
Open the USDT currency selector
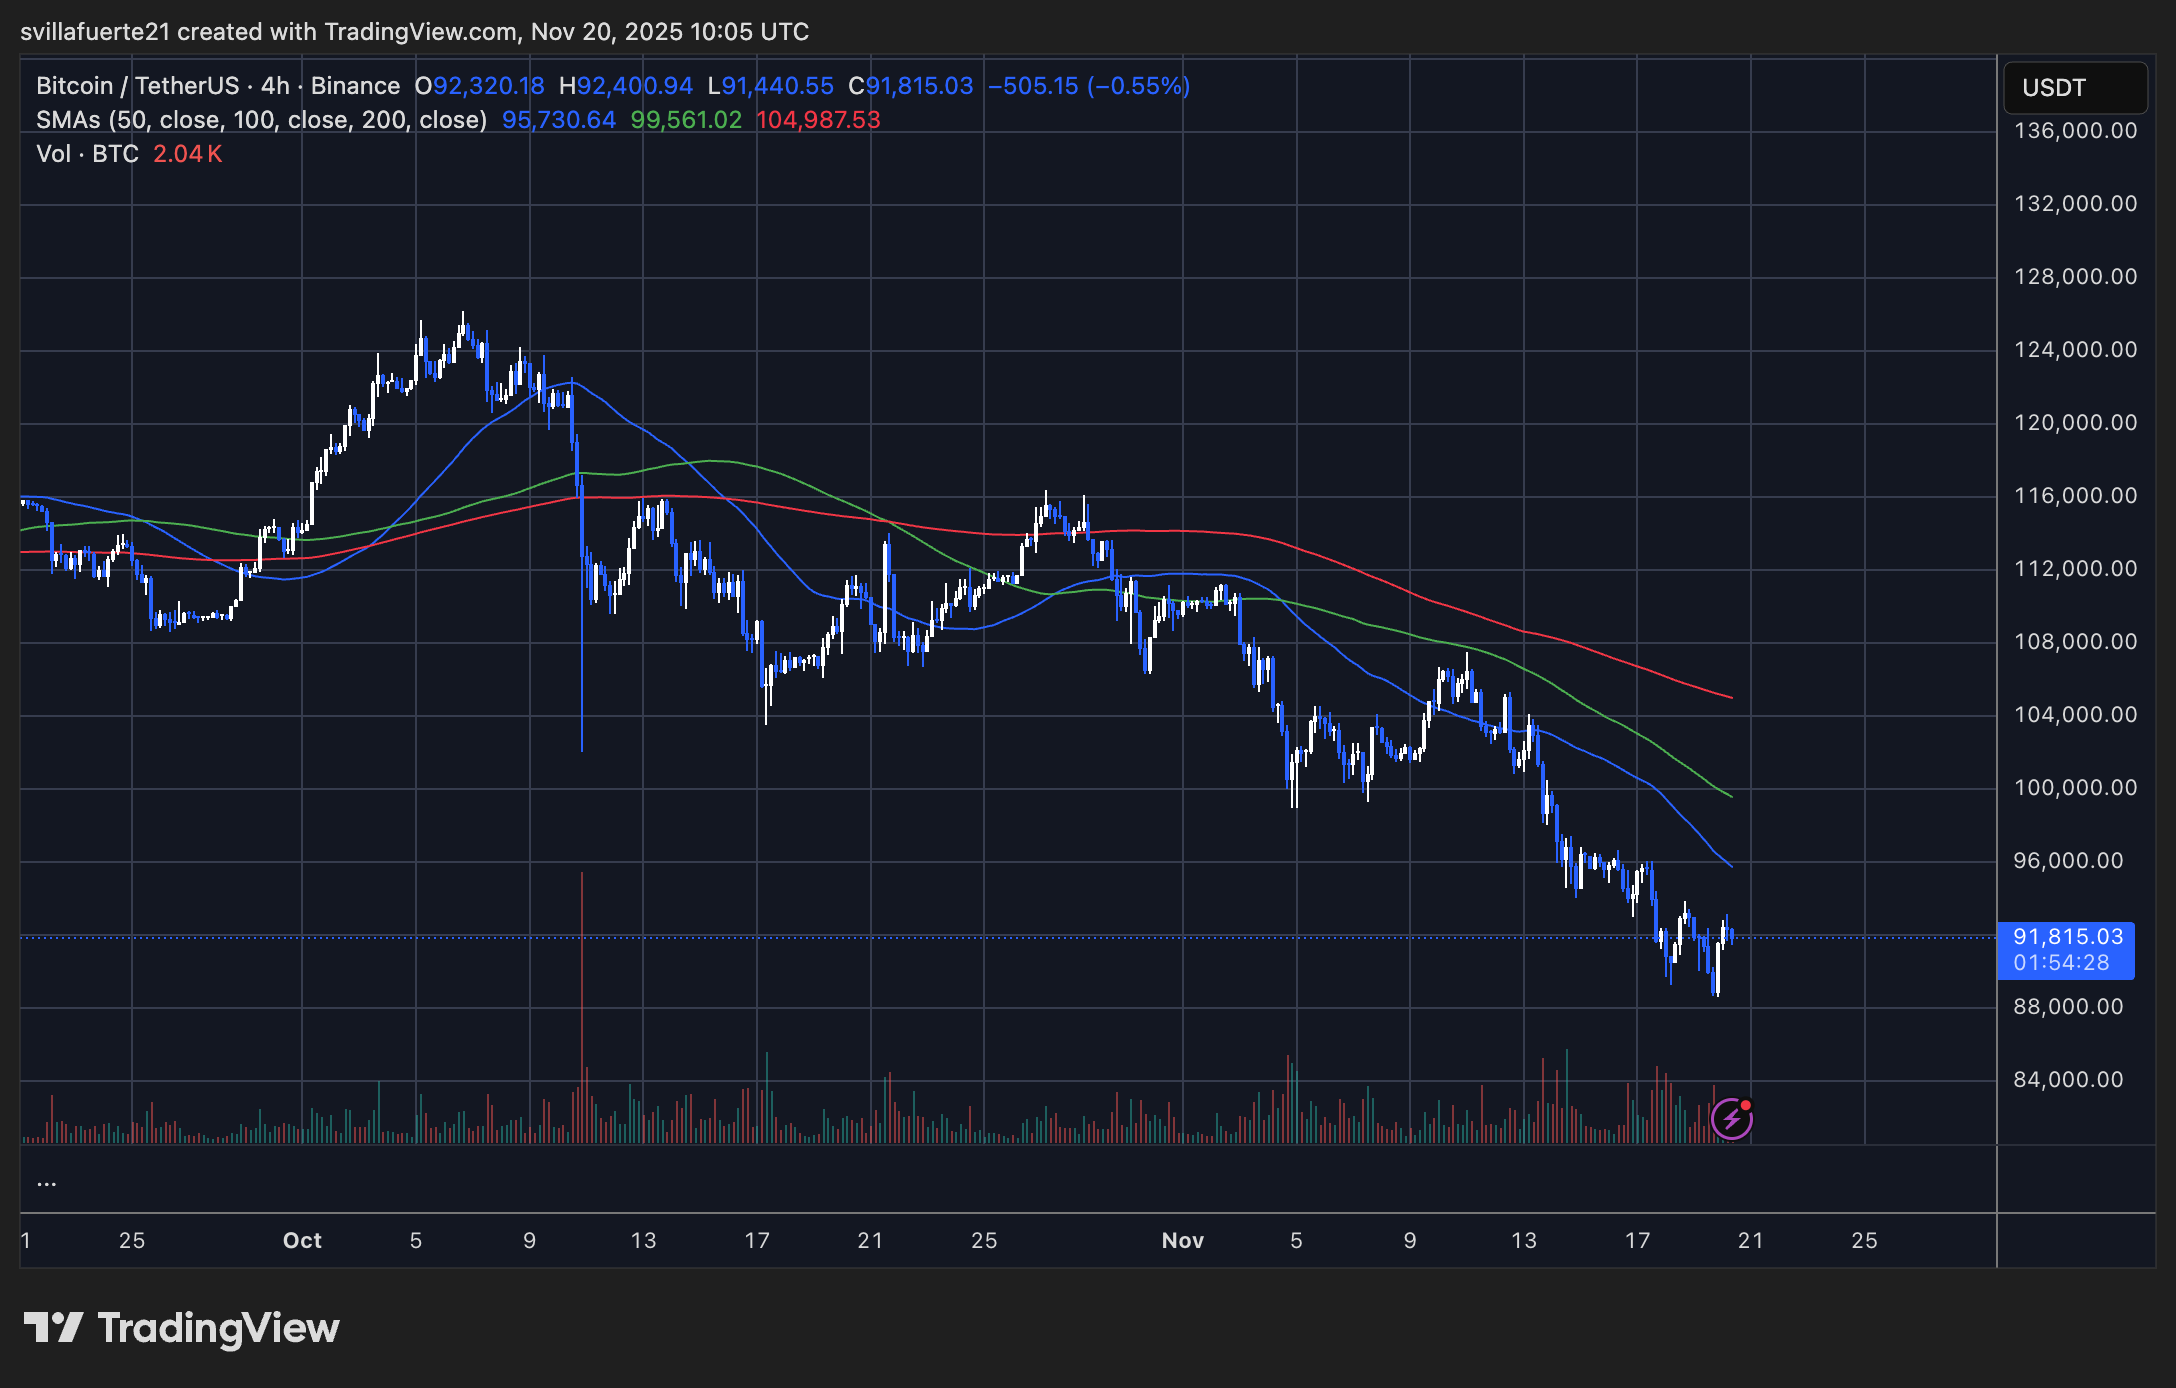tap(2074, 88)
